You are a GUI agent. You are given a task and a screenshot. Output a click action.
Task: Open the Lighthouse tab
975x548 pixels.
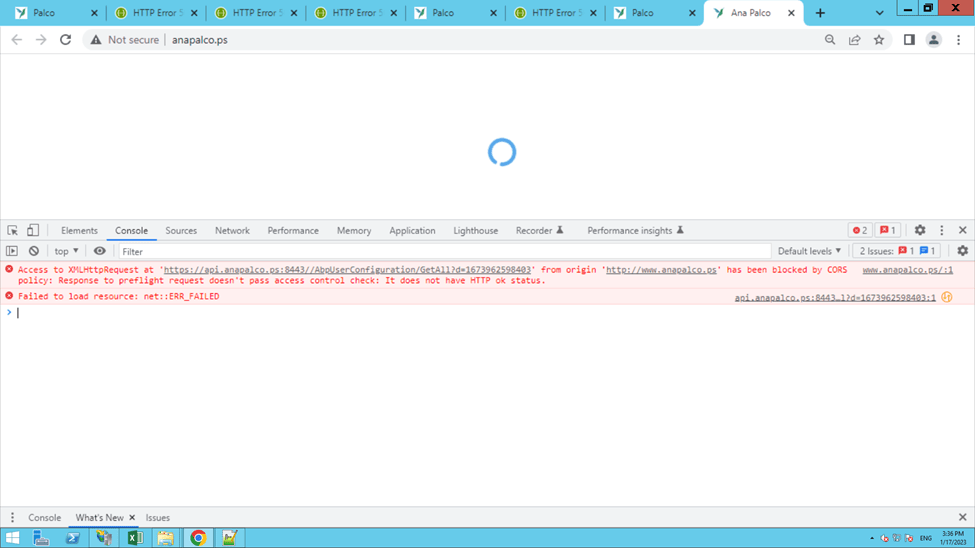pos(475,230)
